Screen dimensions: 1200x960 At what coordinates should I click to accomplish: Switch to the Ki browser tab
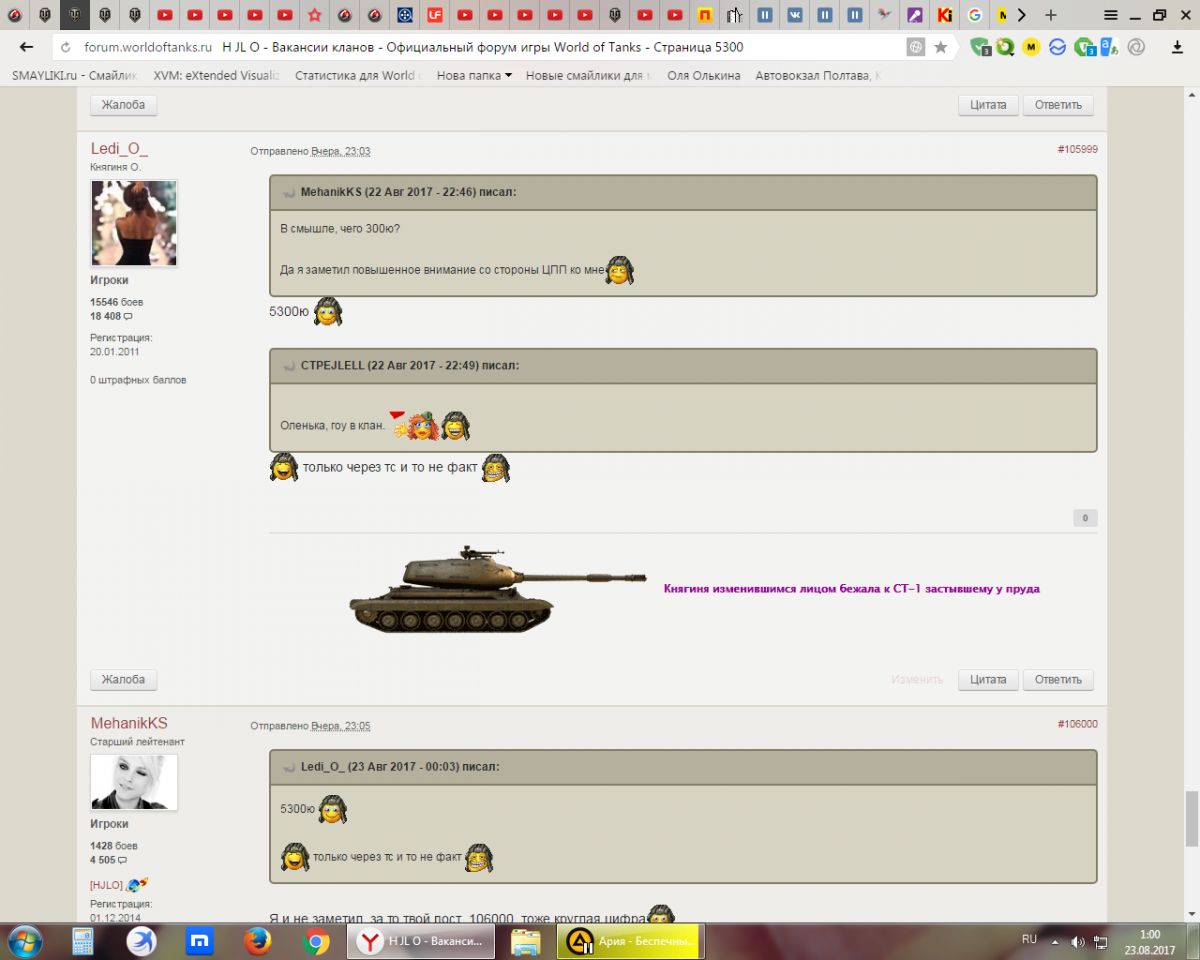tap(944, 15)
